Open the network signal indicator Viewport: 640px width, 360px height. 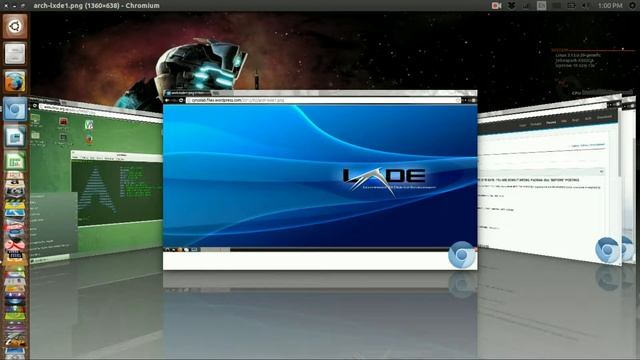click(x=527, y=6)
